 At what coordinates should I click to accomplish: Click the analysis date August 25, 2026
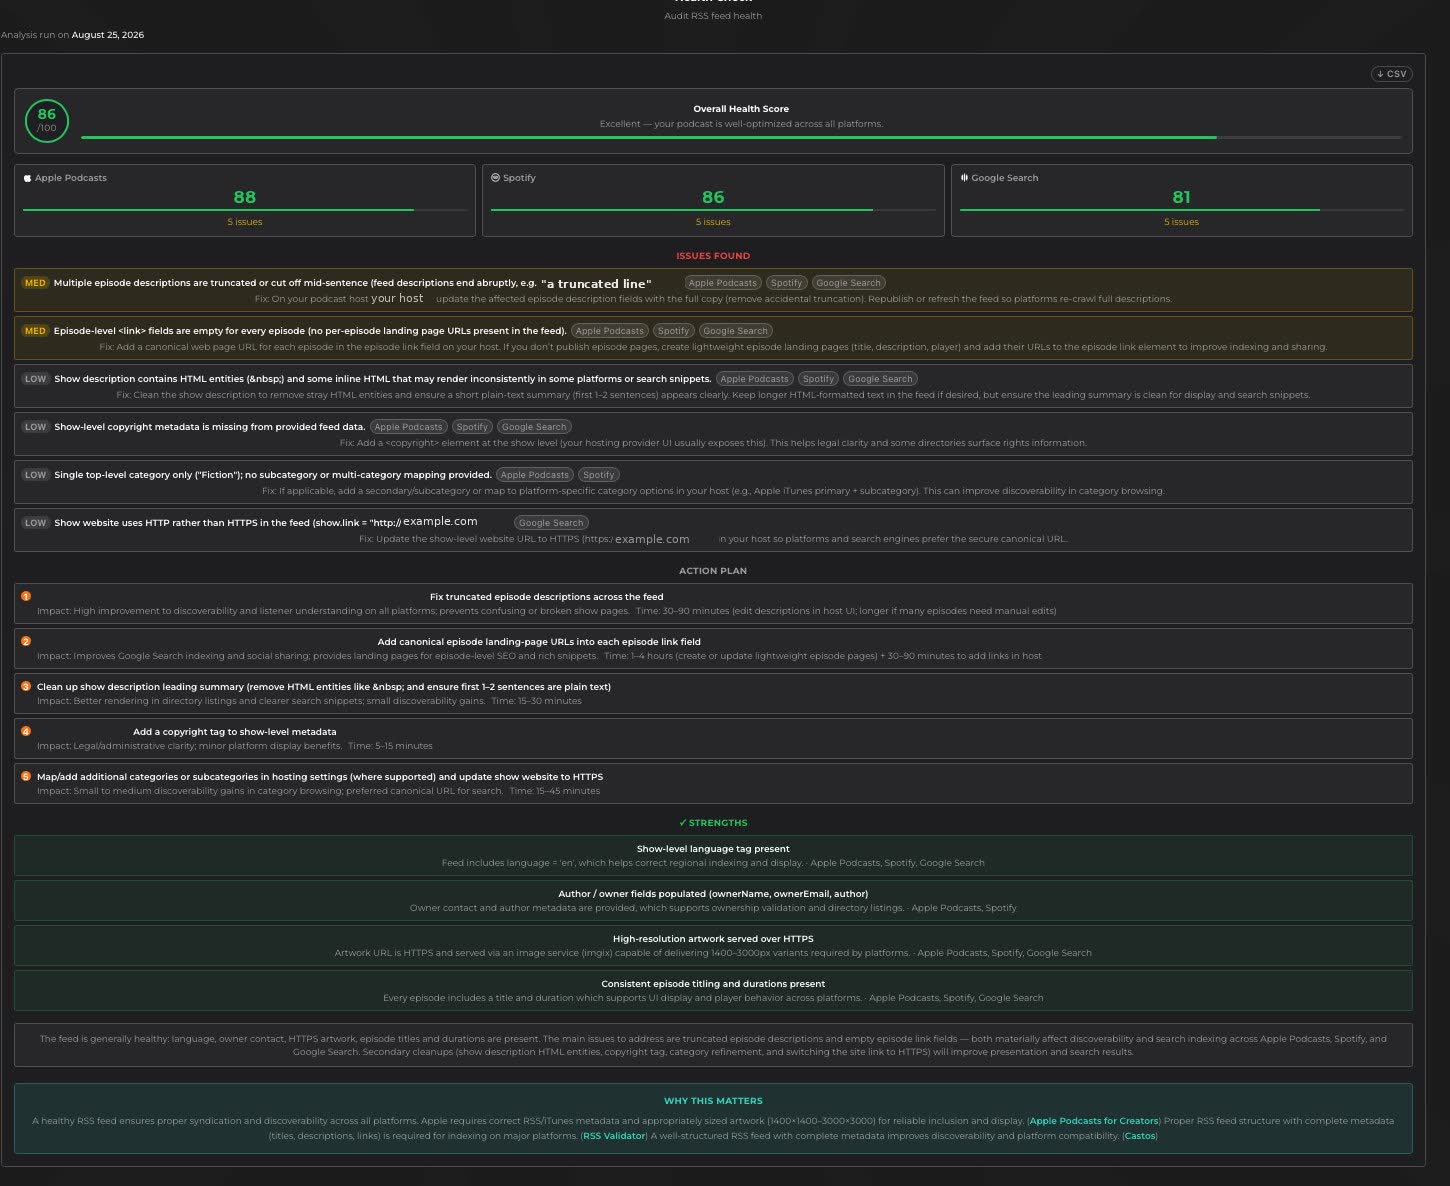[108, 35]
